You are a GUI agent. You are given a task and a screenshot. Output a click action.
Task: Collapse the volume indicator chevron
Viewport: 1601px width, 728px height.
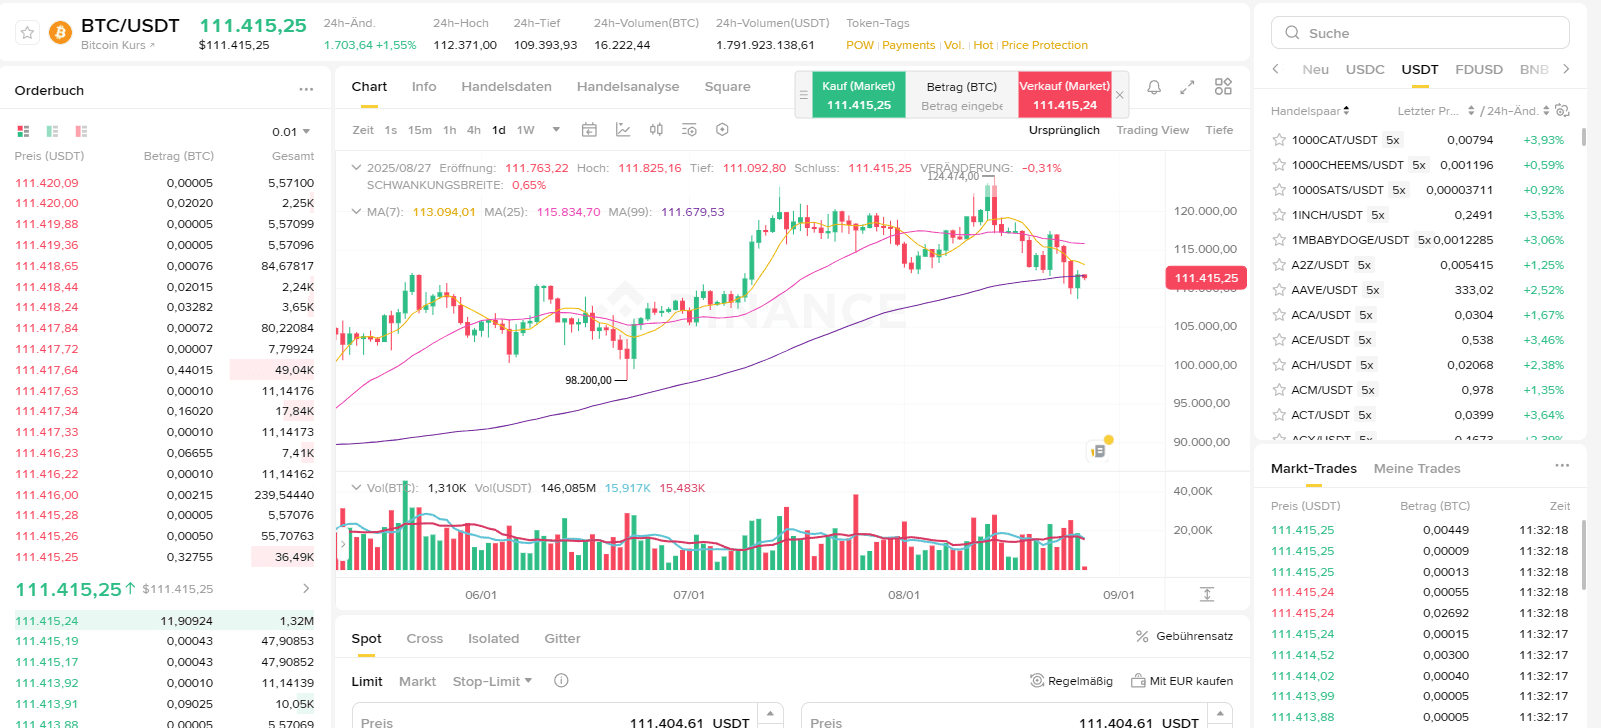coord(356,488)
